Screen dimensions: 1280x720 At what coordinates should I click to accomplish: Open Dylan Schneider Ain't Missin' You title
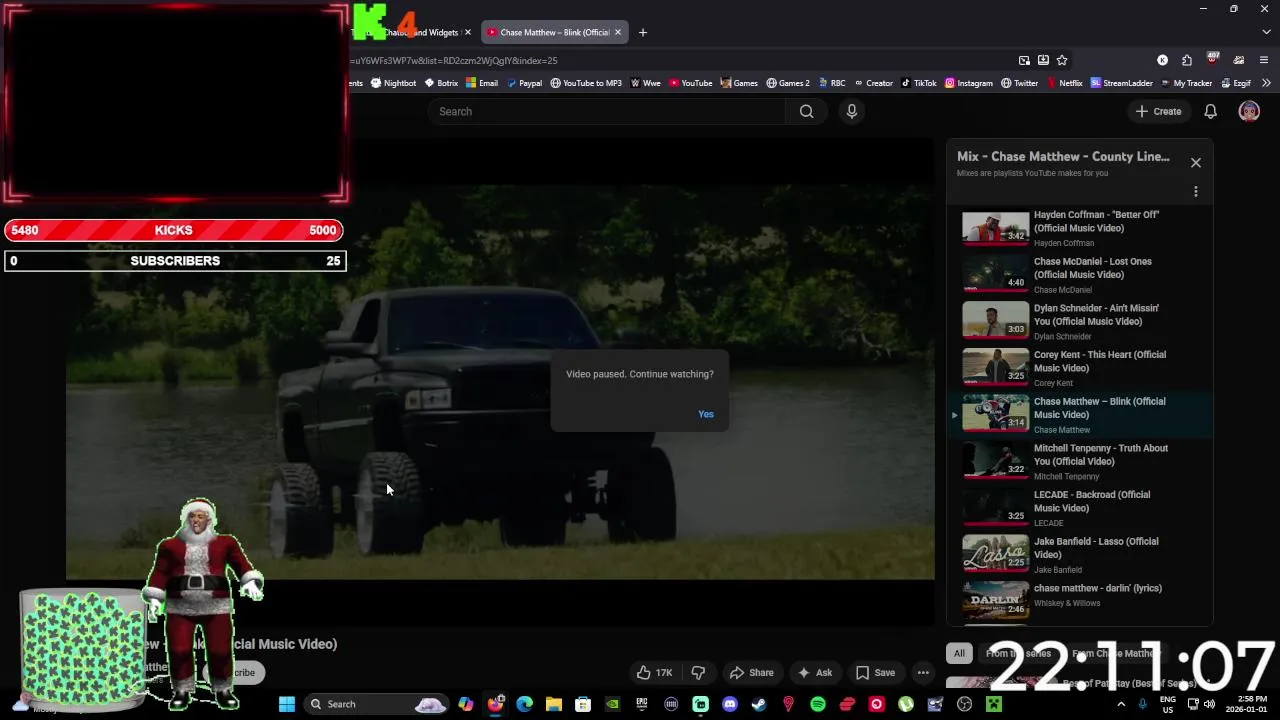point(1096,315)
